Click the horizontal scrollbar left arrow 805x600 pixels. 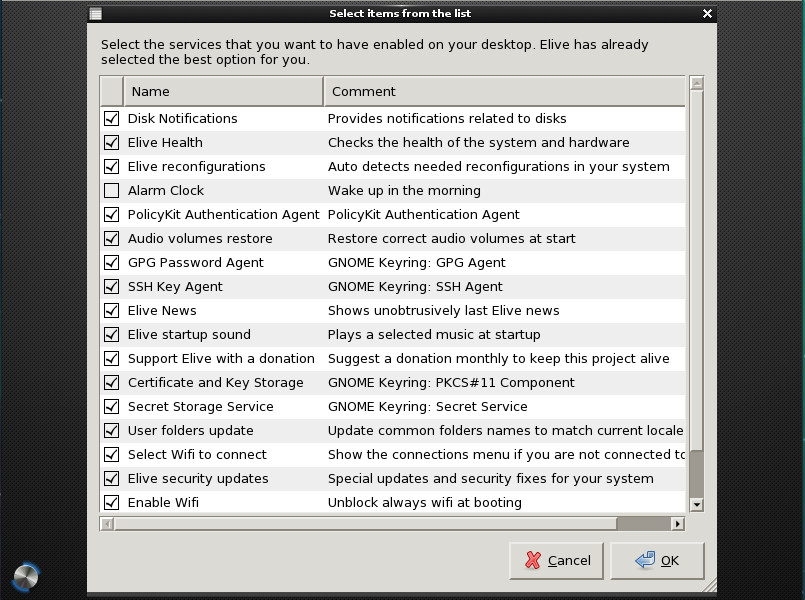(x=107, y=523)
